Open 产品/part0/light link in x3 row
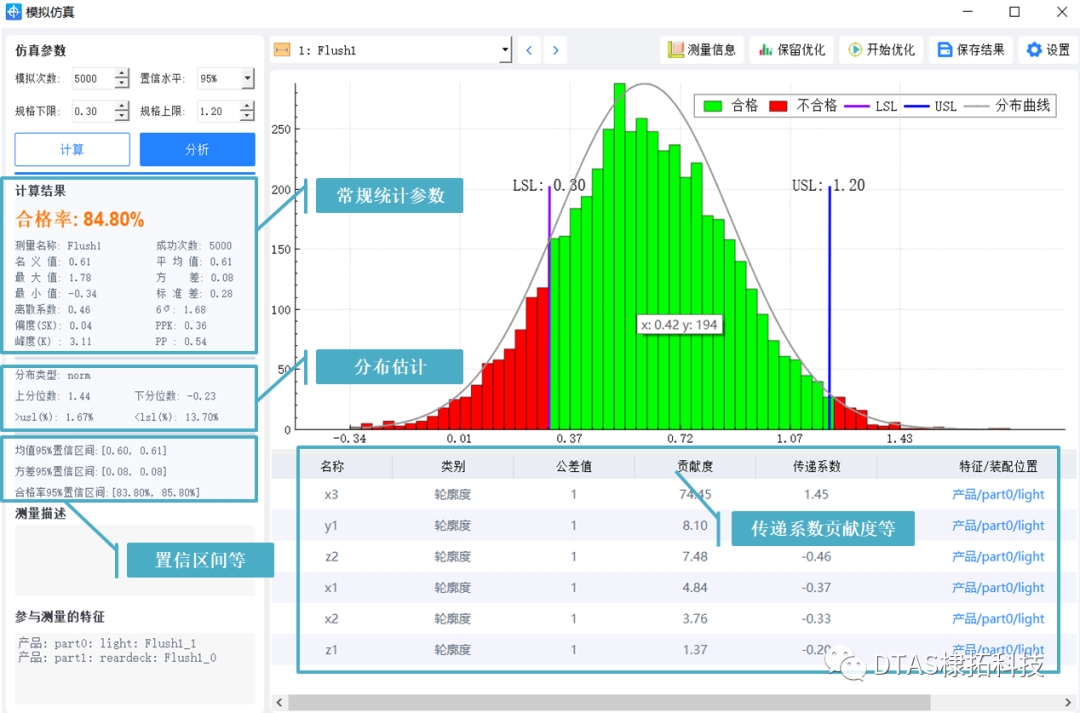 [998, 494]
